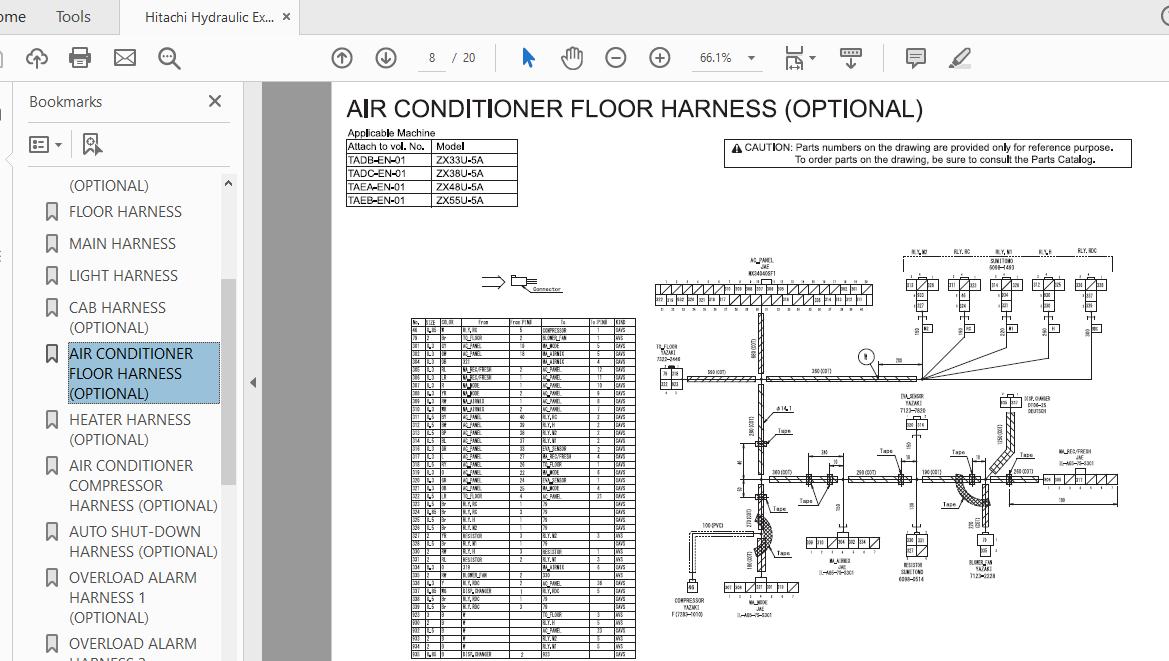Image resolution: width=1169 pixels, height=661 pixels.
Task: Open the MAIN HARNESS bookmark
Action: click(x=122, y=244)
